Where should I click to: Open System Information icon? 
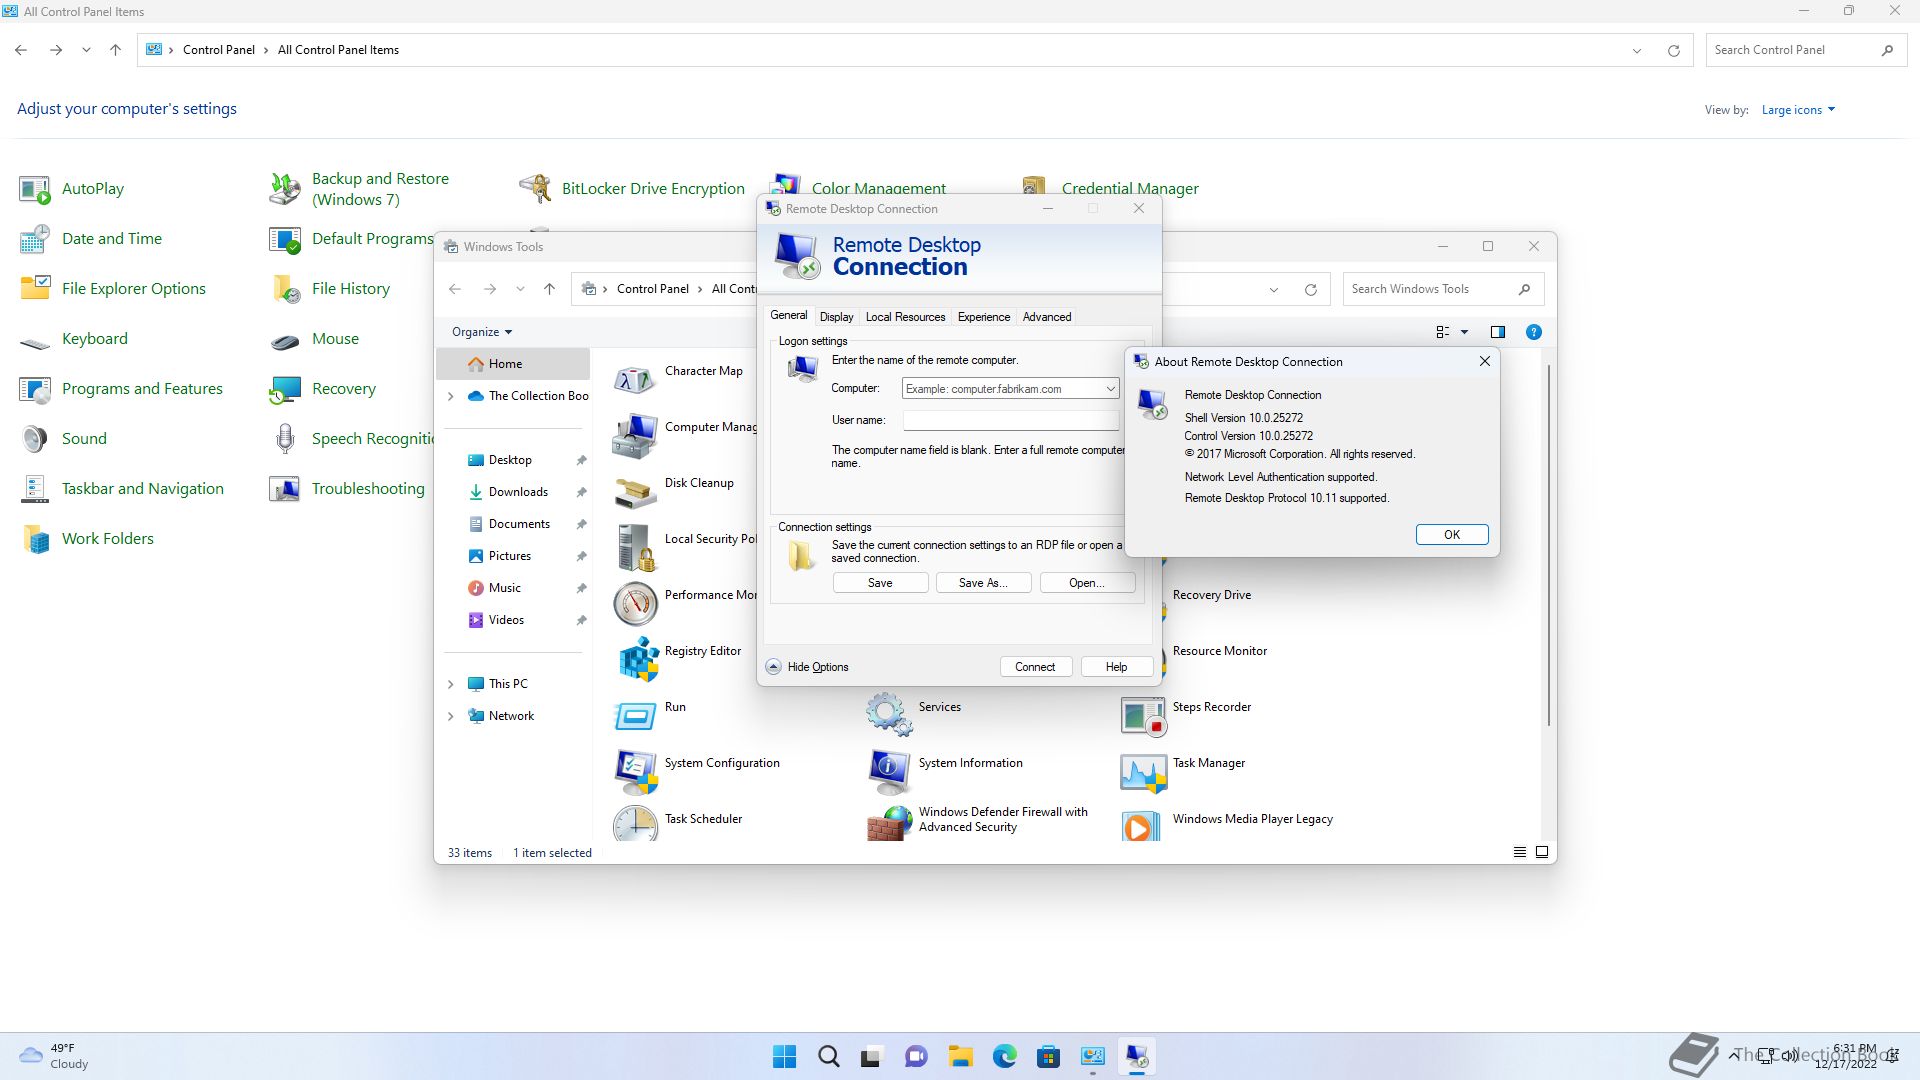click(x=889, y=771)
